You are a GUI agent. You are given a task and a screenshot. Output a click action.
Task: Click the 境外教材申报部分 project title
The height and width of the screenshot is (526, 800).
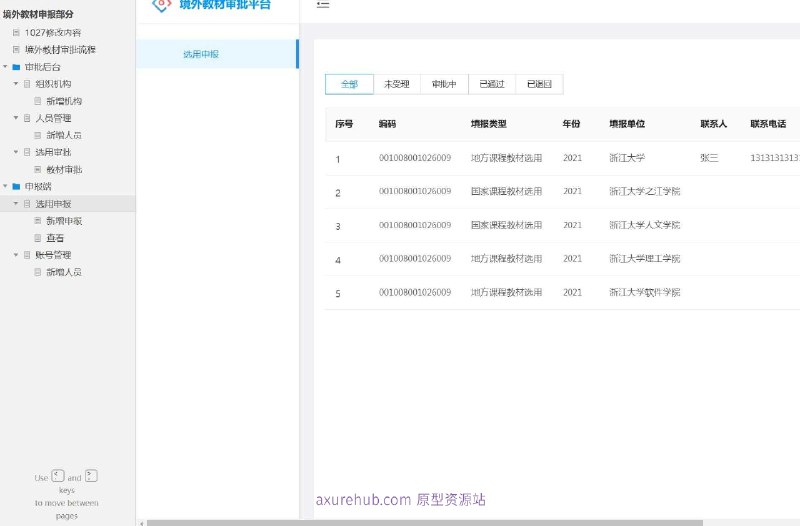pyautogui.click(x=38, y=14)
